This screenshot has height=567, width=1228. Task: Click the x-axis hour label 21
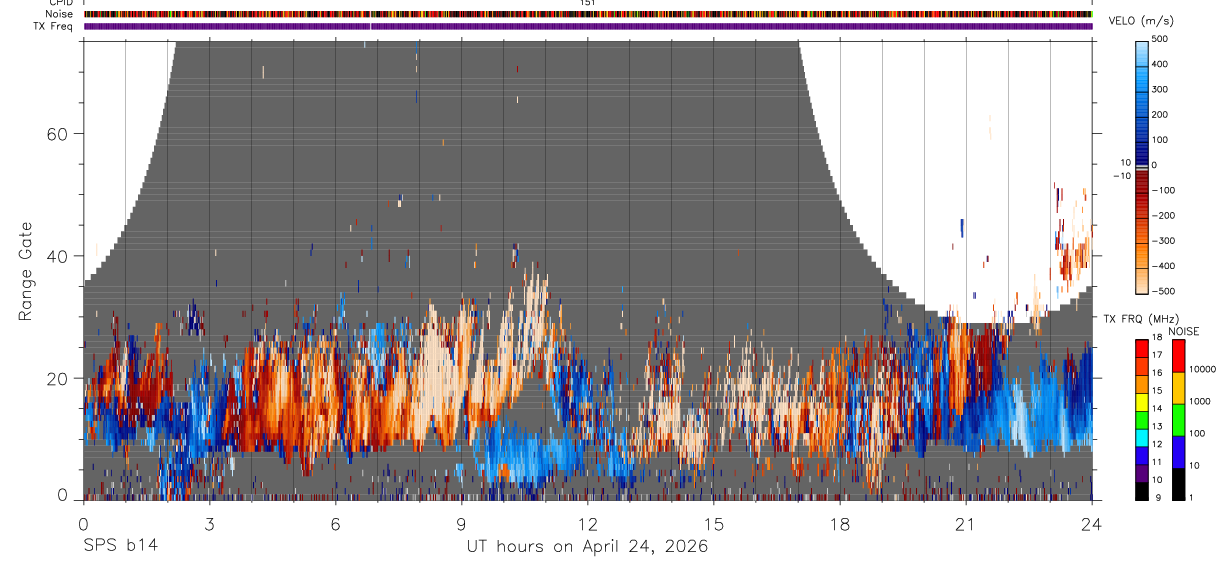click(x=966, y=524)
